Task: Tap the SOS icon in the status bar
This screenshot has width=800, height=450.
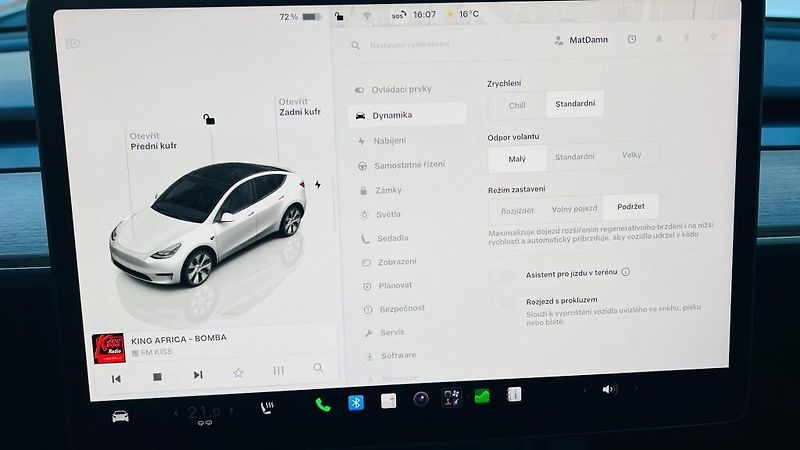Action: [398, 15]
